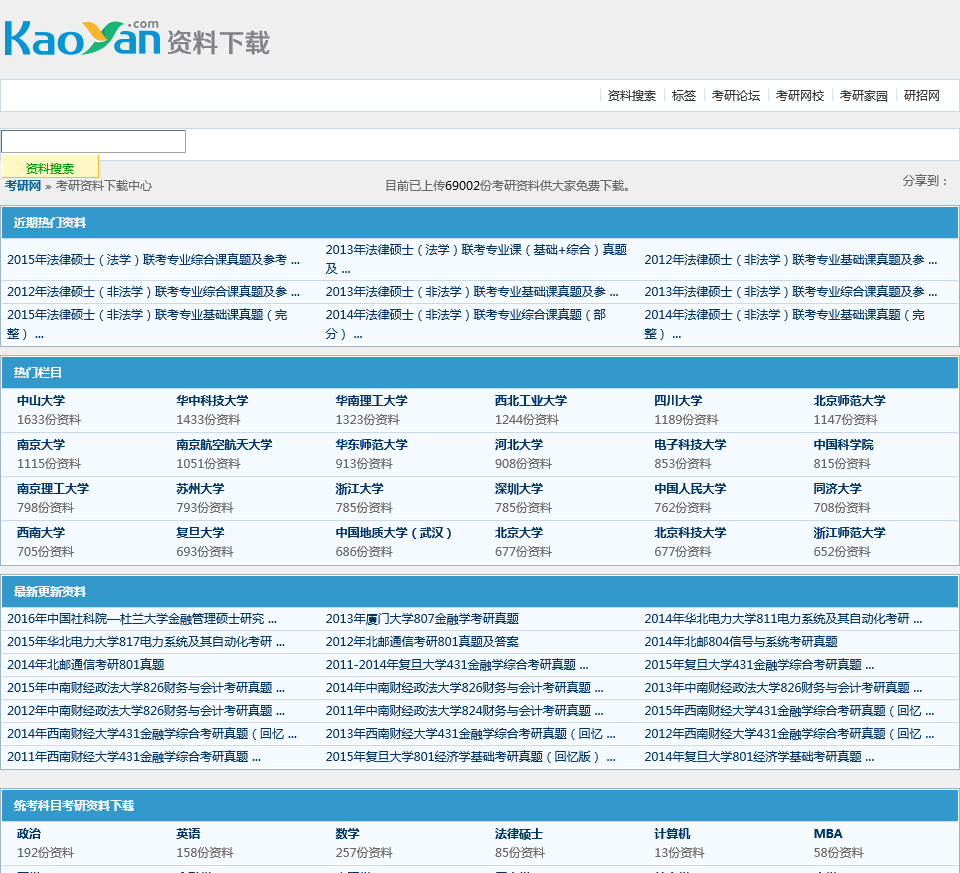The image size is (960, 873).
Task: Select 西北工业大学 category
Action: click(x=531, y=400)
